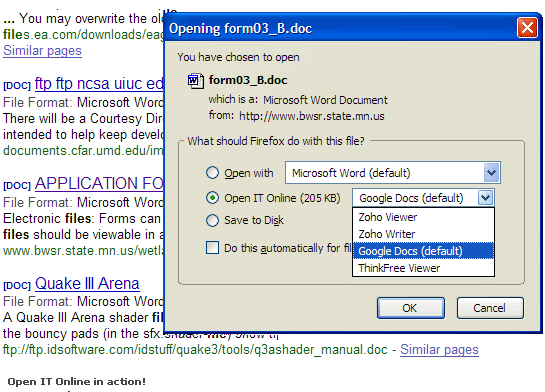
Task: Enable Do this automatically checkbox
Action: tap(212, 248)
